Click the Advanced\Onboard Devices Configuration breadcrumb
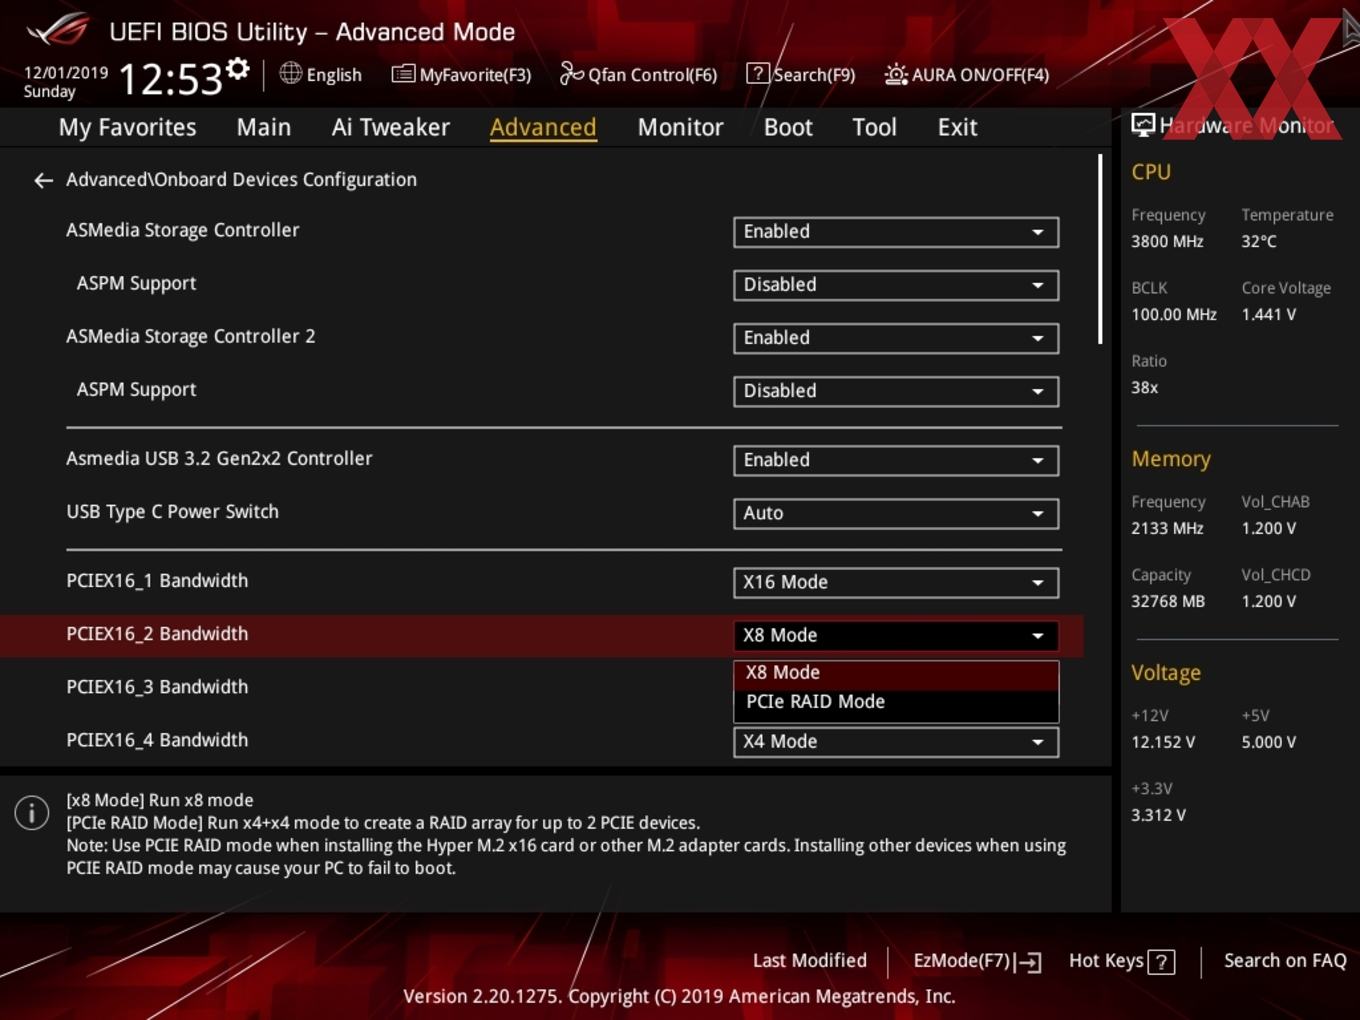Image resolution: width=1360 pixels, height=1020 pixels. coord(241,180)
